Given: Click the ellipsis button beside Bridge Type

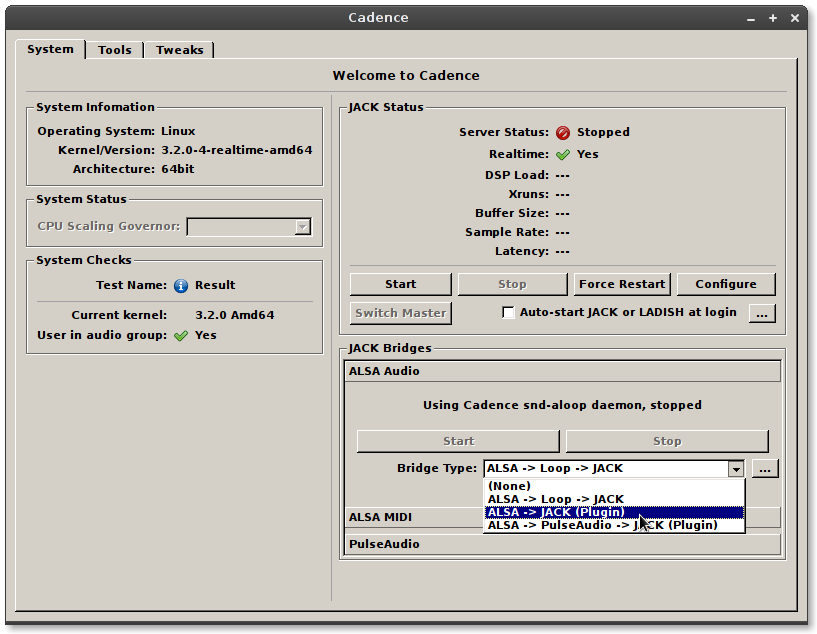Looking at the screenshot, I should click(765, 468).
